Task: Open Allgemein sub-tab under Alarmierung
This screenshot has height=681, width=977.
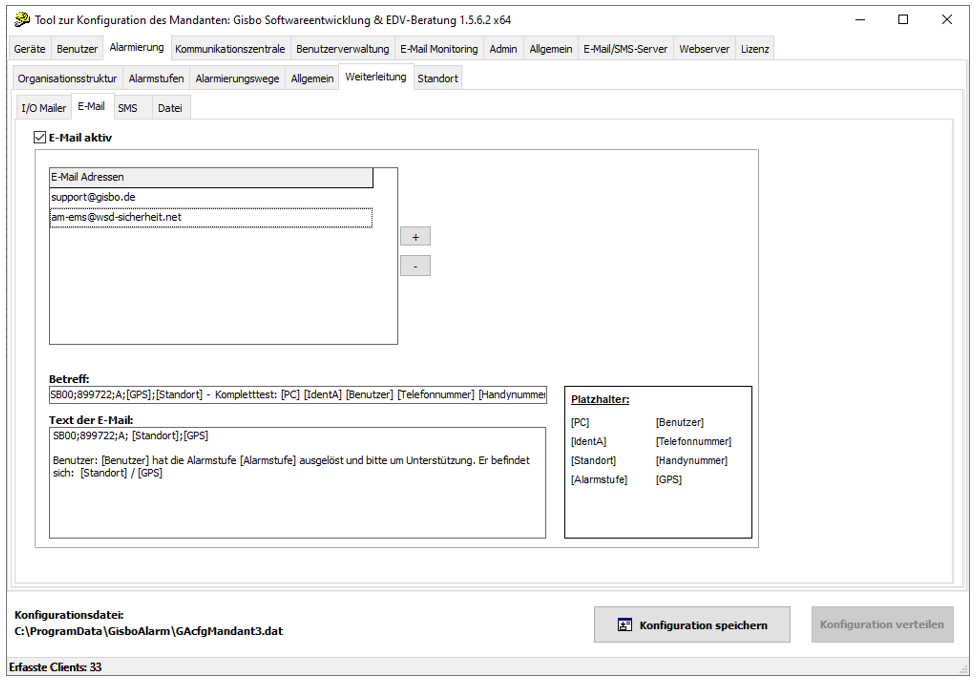Action: point(312,79)
